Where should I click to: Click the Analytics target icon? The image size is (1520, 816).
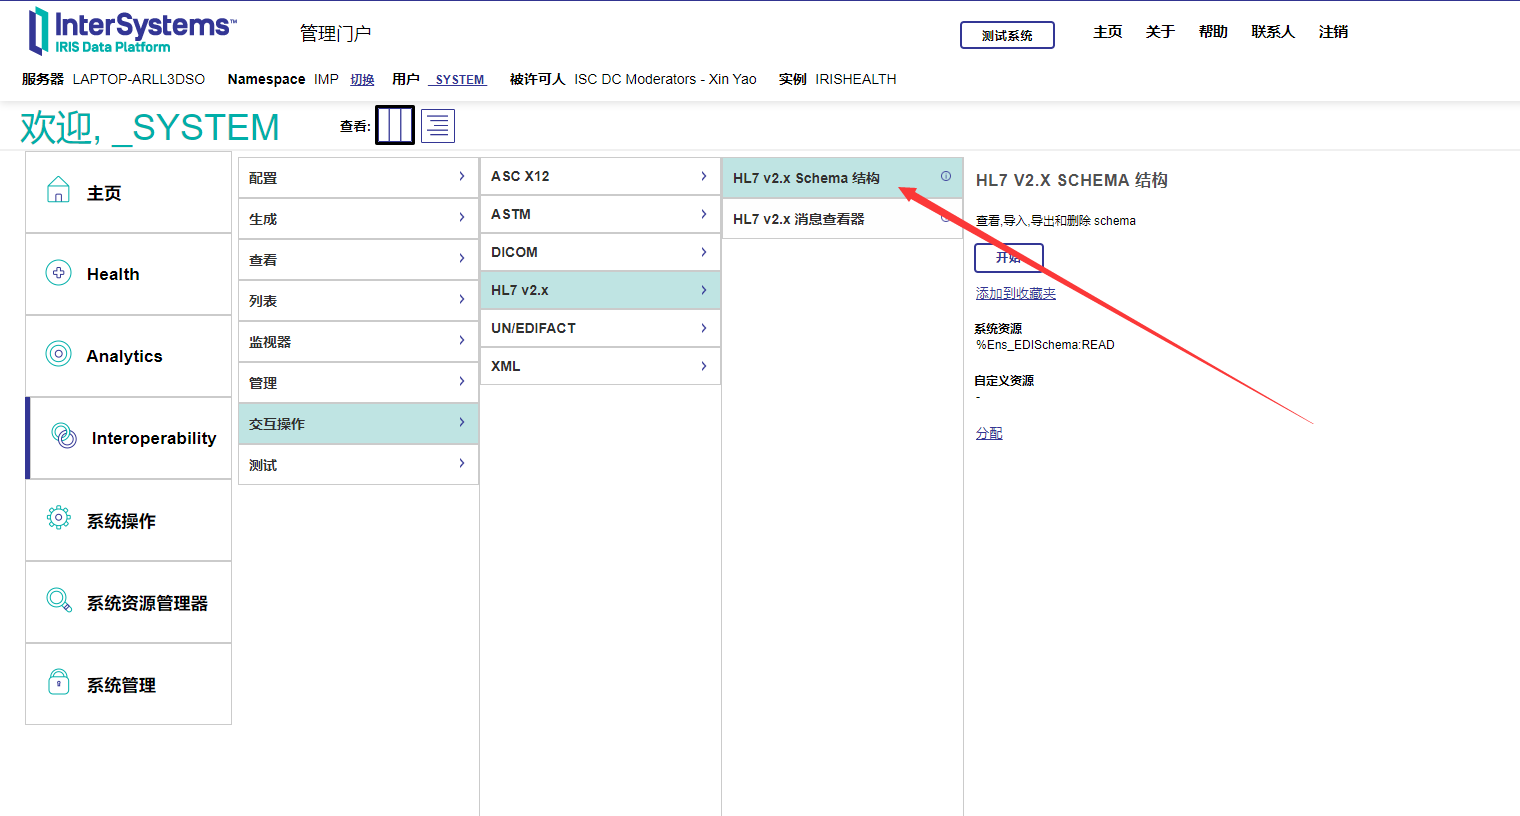59,353
